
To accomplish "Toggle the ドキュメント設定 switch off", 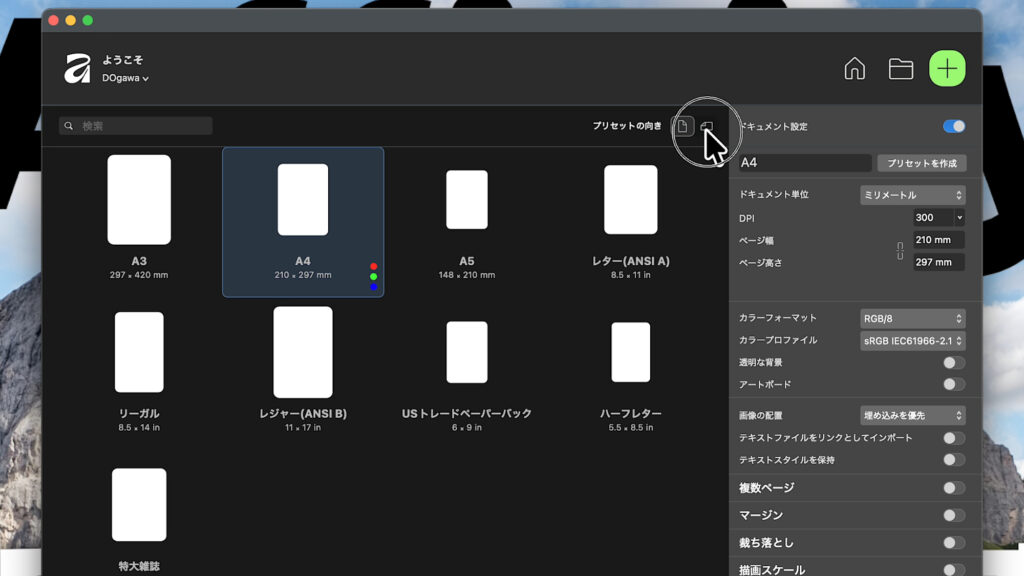I will (x=954, y=126).
